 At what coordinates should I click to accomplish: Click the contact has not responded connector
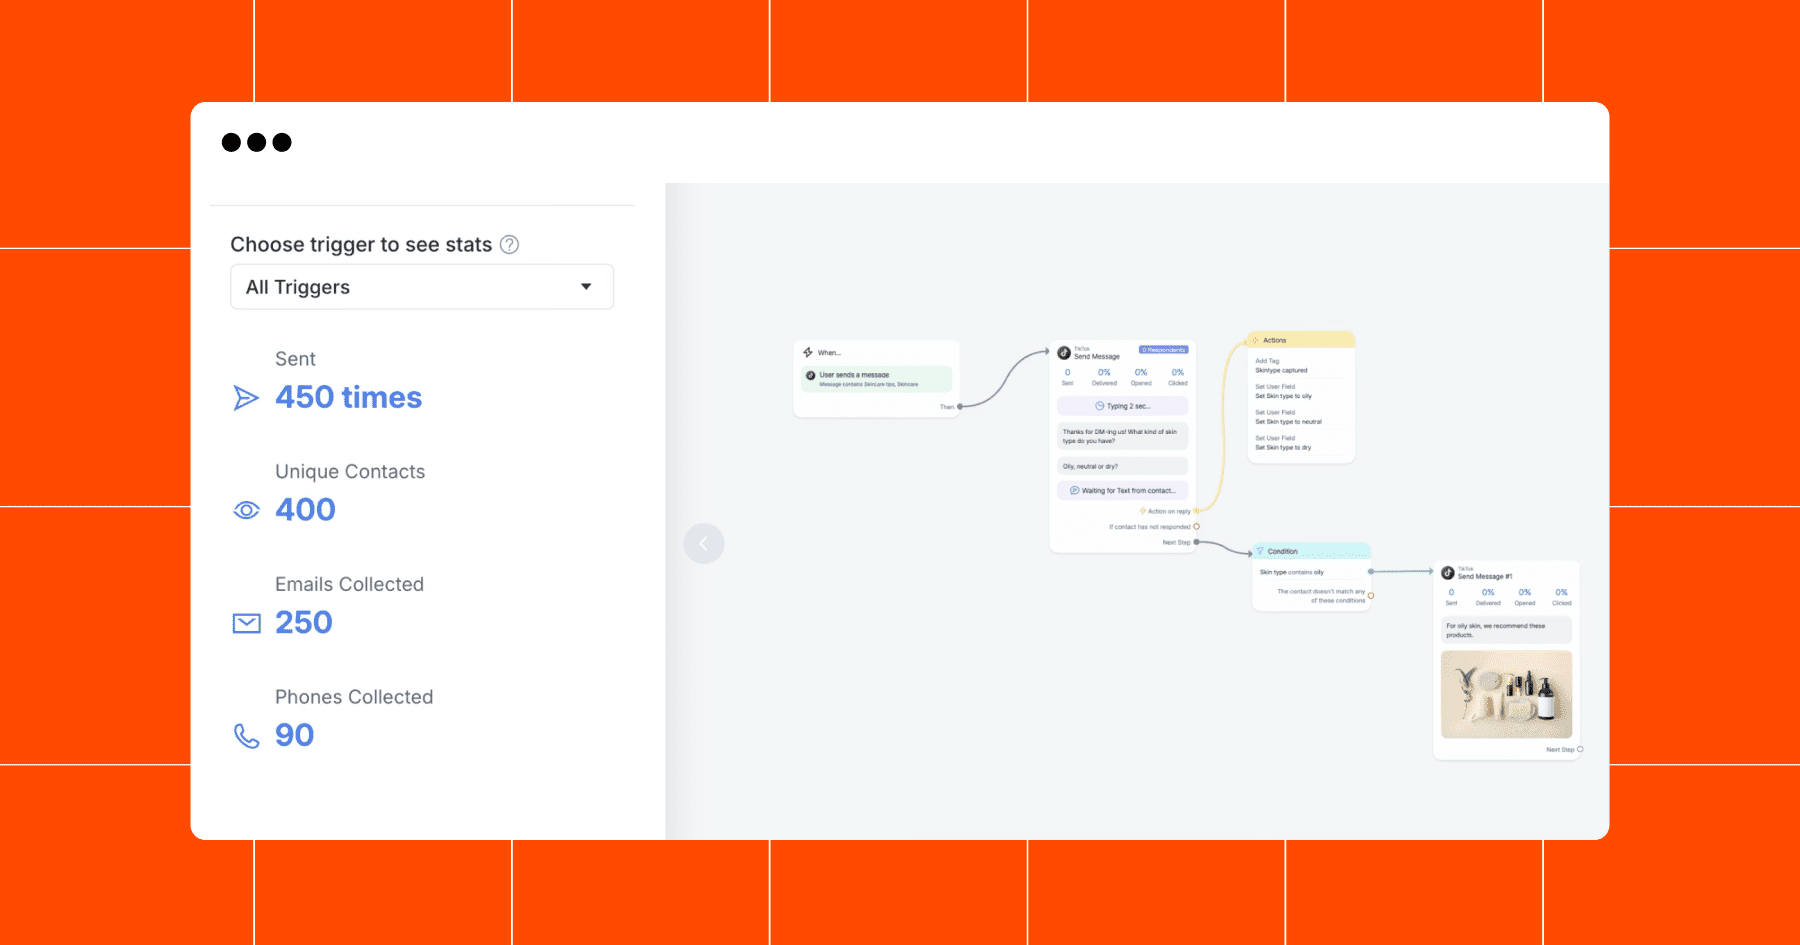coord(1196,527)
